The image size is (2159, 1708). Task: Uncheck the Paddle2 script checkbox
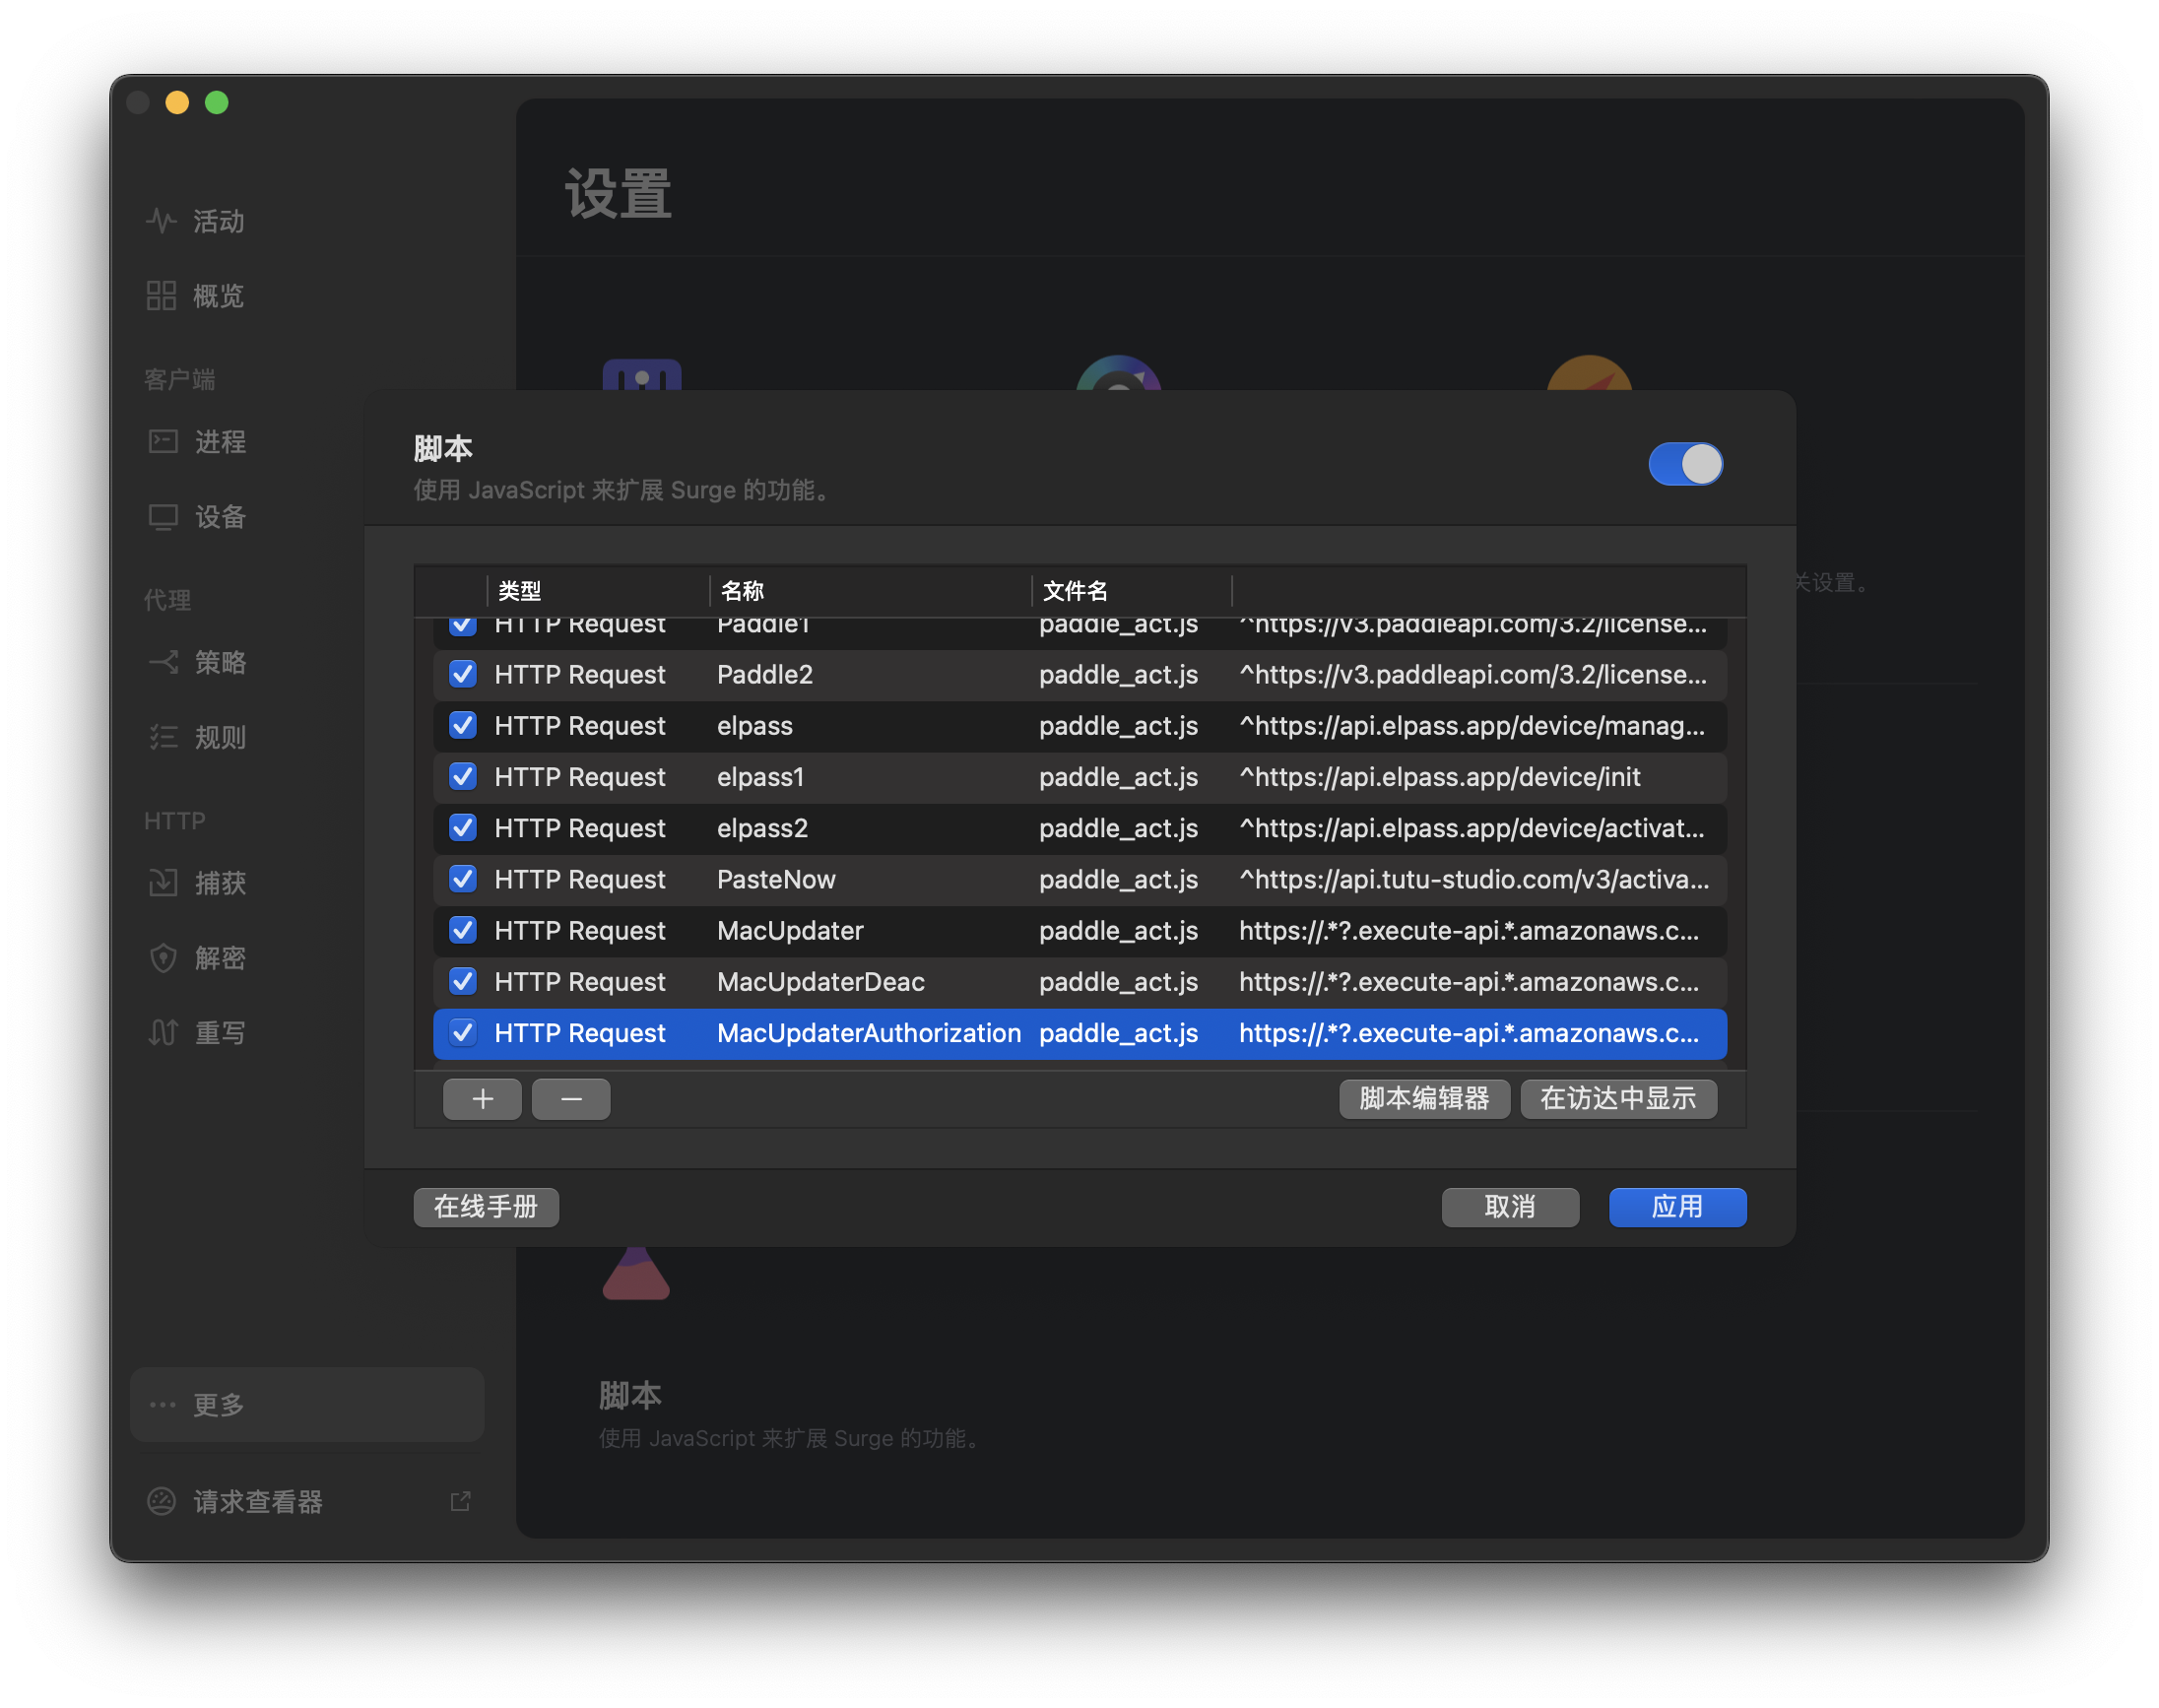pos(462,674)
